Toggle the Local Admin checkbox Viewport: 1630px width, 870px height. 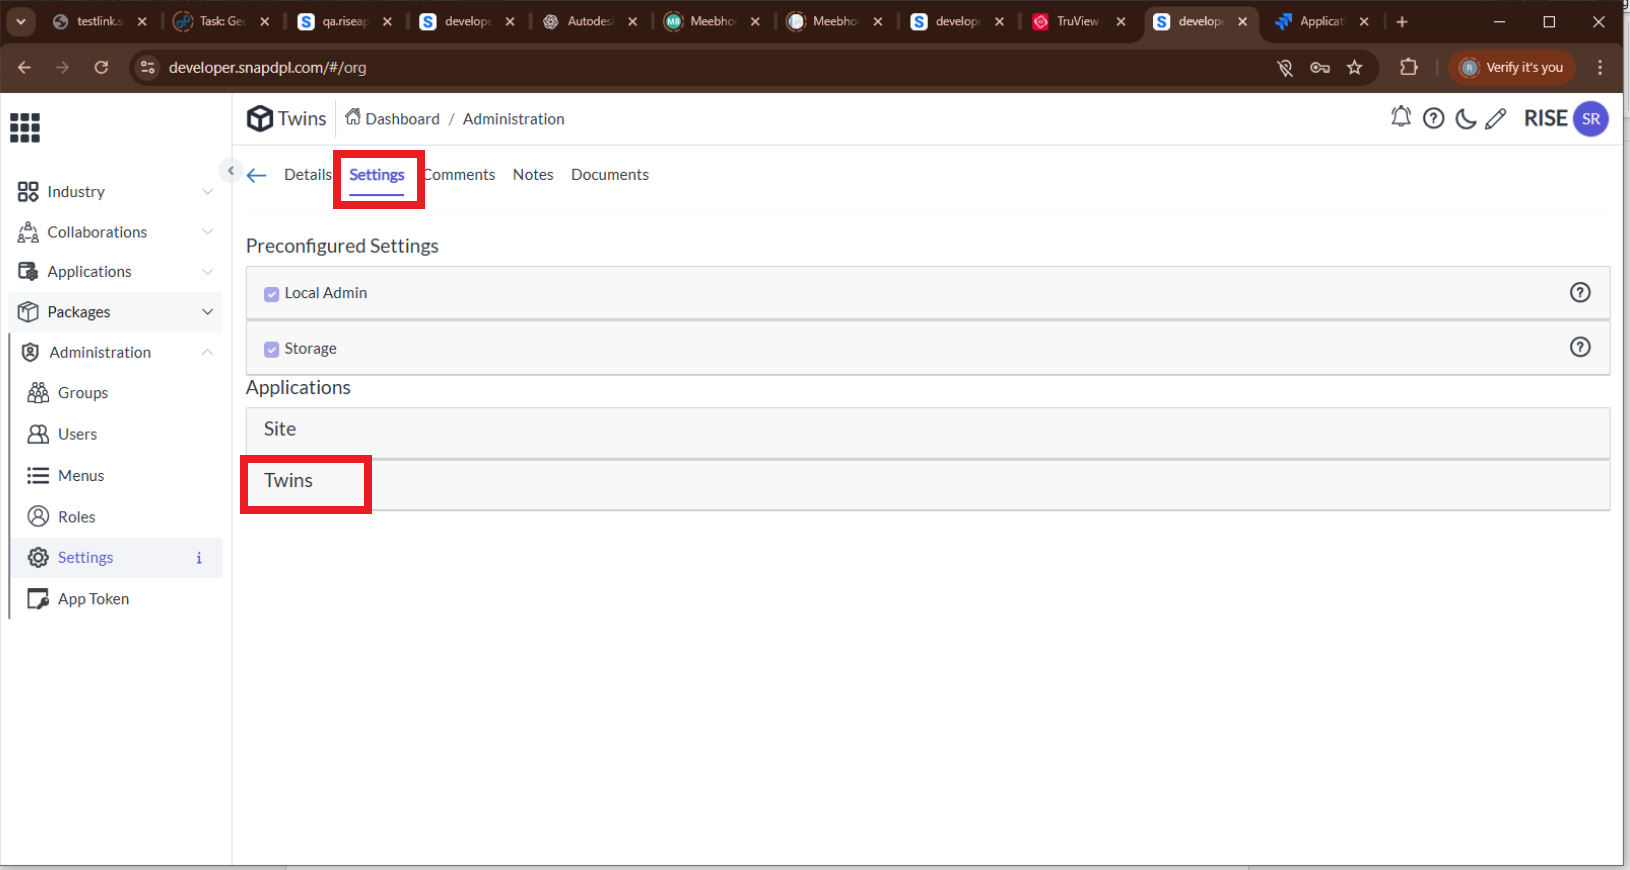click(271, 294)
